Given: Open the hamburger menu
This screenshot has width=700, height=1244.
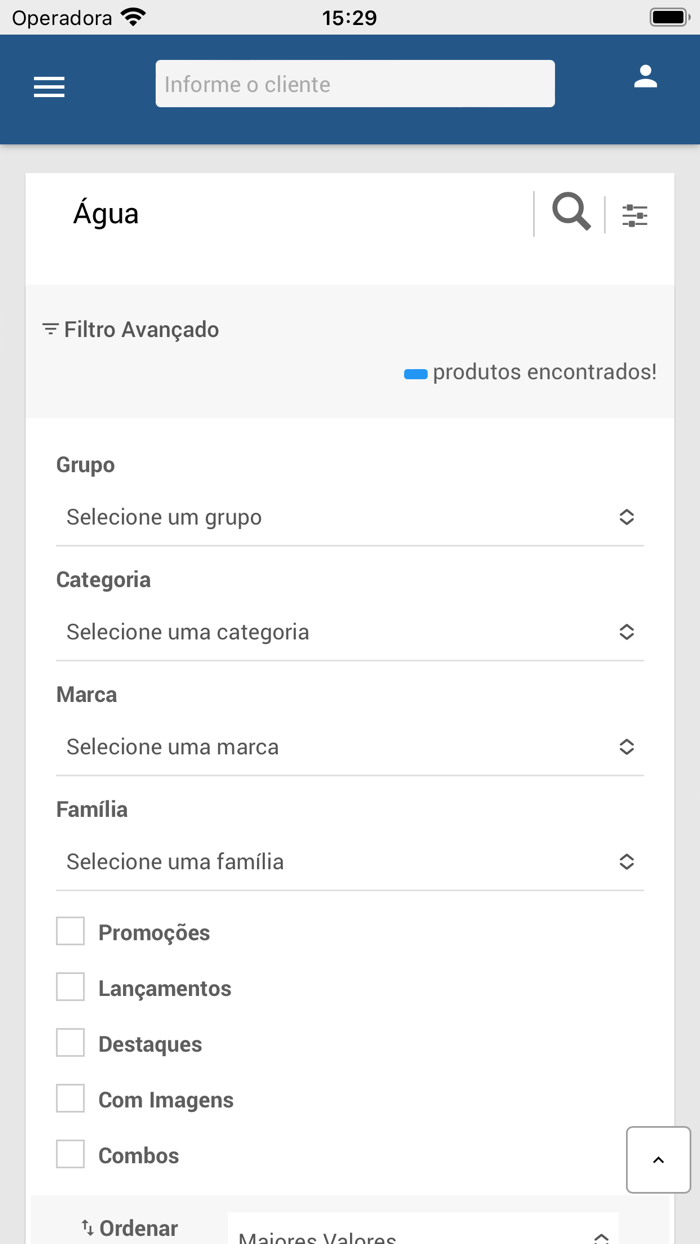Looking at the screenshot, I should 49,87.
